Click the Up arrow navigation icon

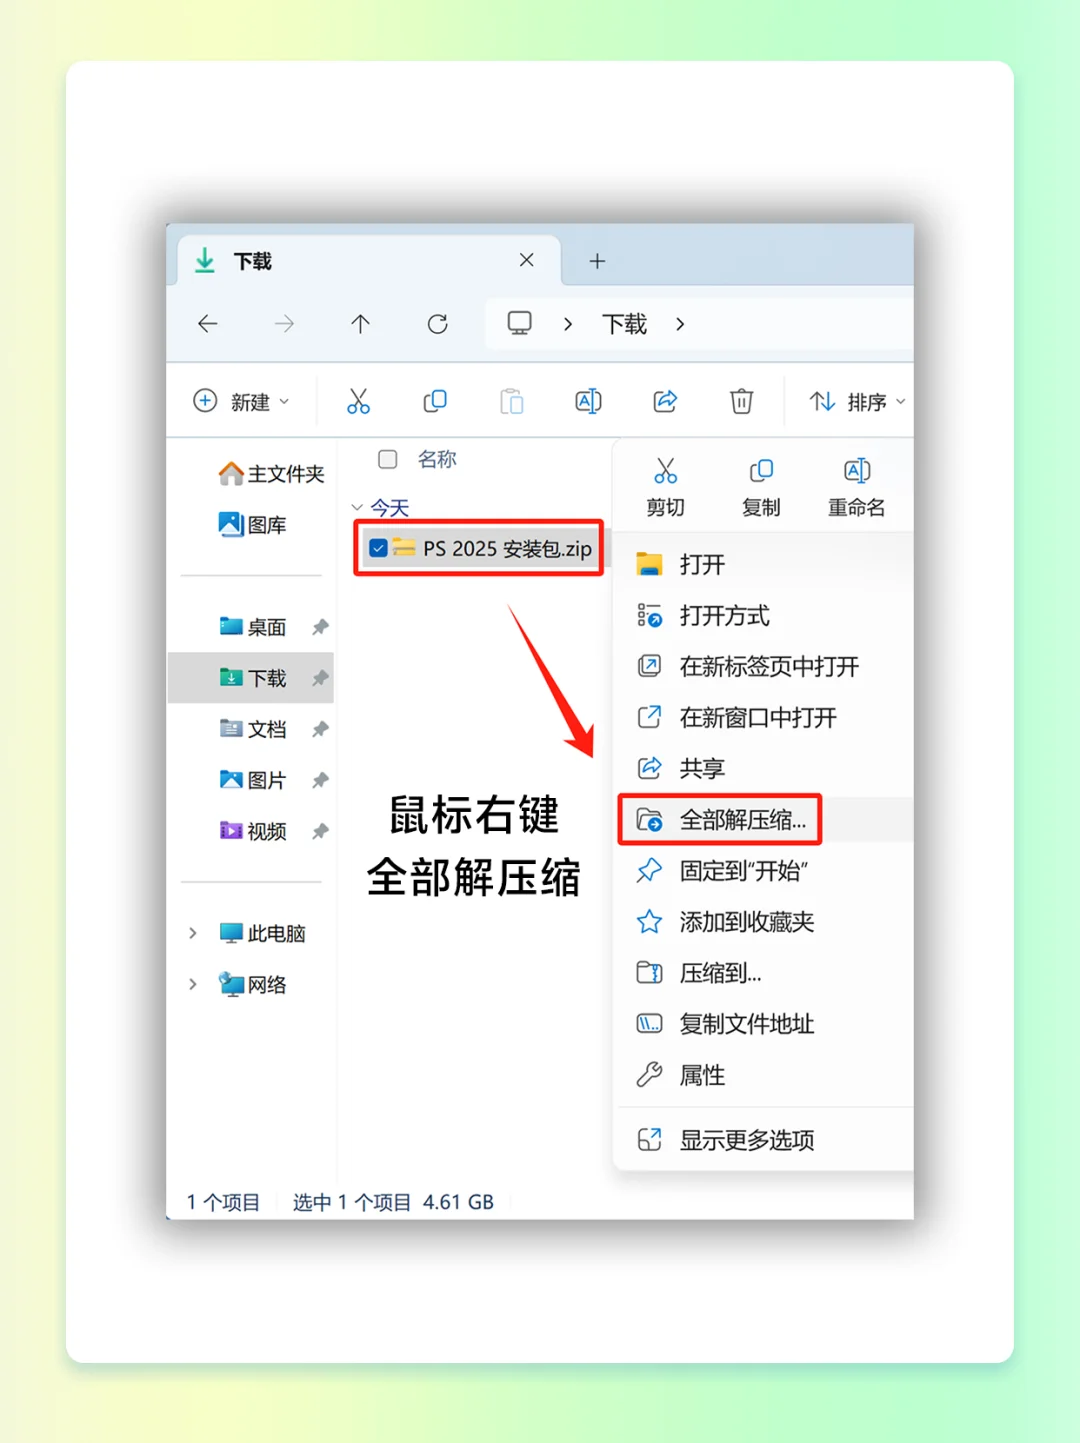(x=361, y=324)
